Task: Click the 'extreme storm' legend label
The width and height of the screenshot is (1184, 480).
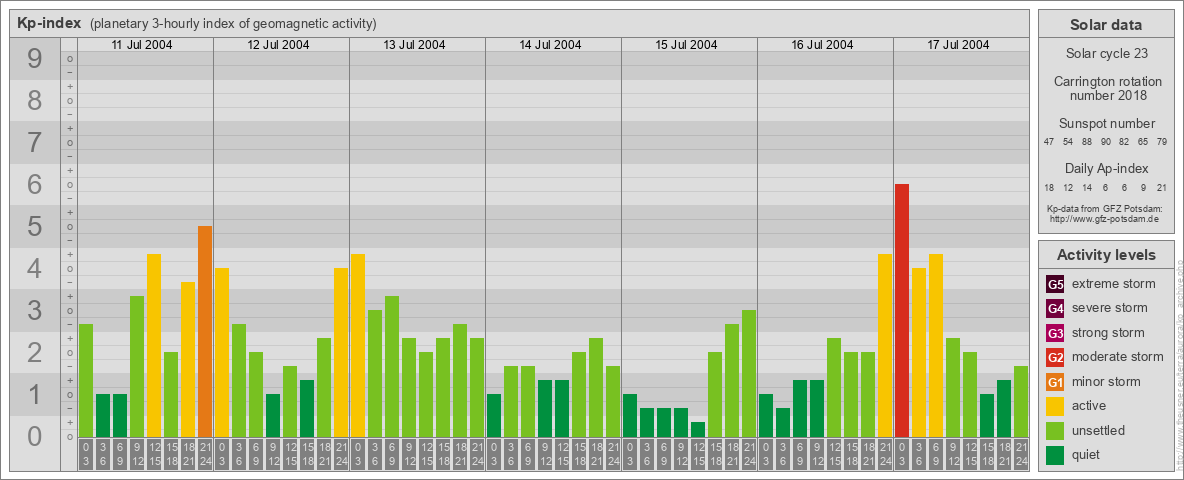Action: [x=1114, y=284]
